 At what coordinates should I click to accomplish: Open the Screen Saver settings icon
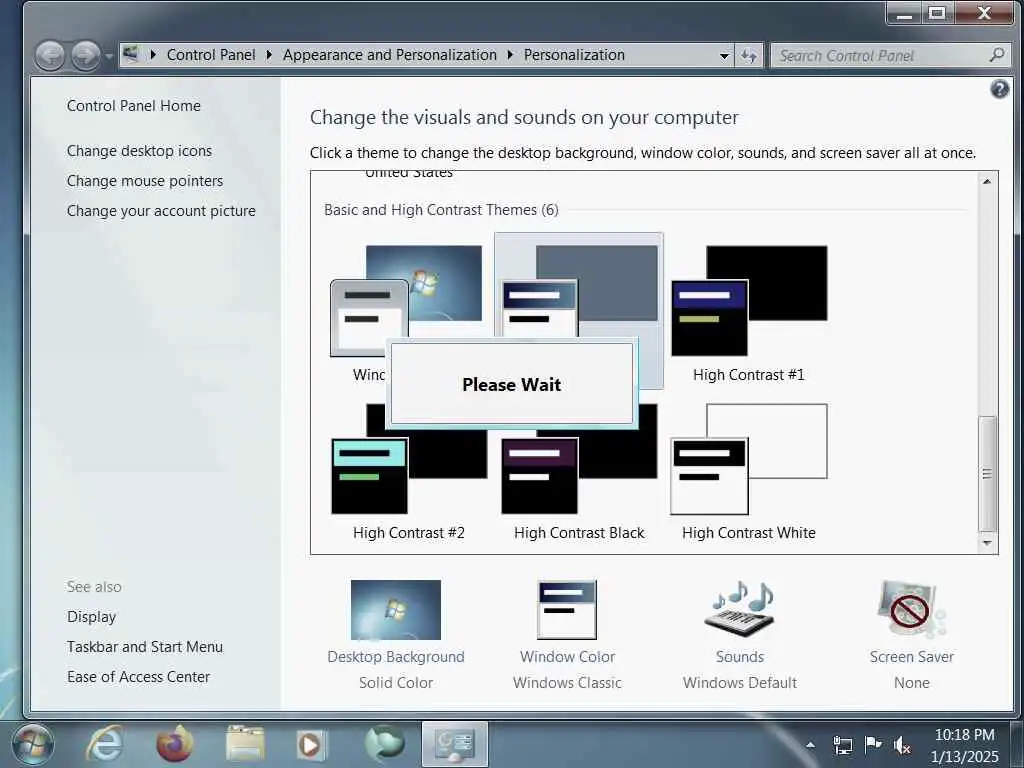pyautogui.click(x=912, y=609)
